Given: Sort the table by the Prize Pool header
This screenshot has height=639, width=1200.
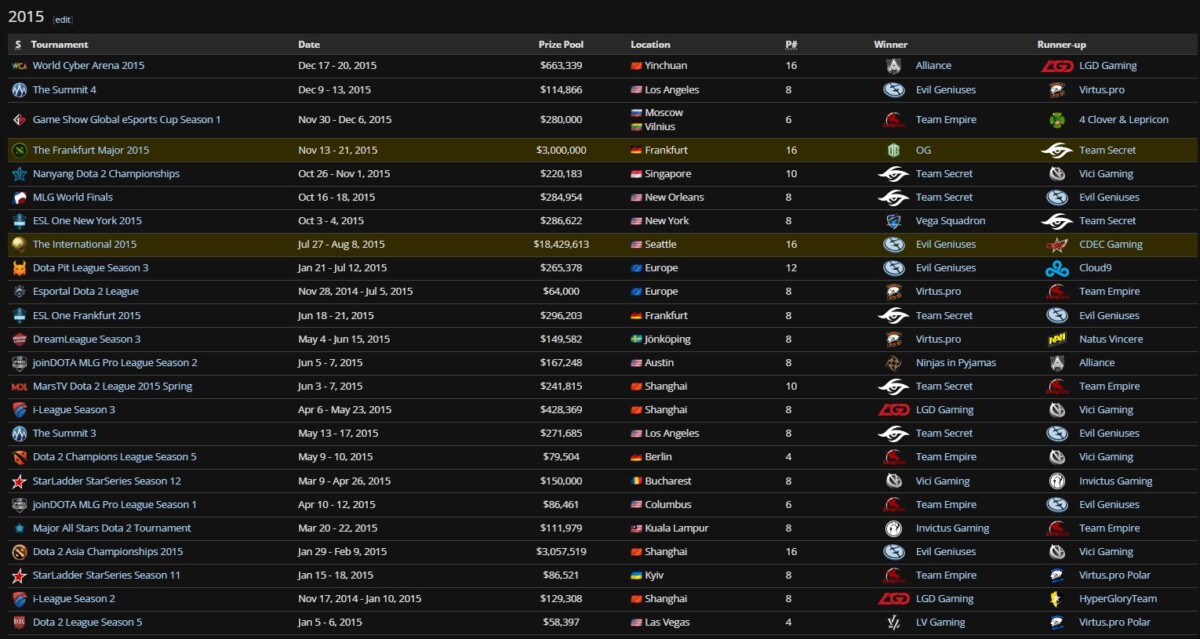Looking at the screenshot, I should 561,44.
